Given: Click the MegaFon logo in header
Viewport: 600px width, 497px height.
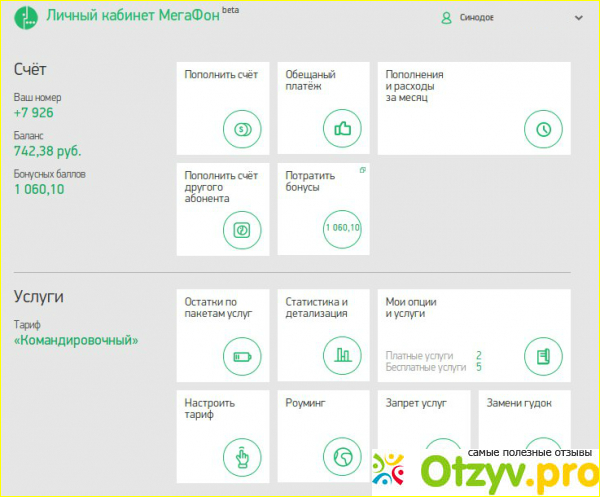Looking at the screenshot, I should point(26,19).
